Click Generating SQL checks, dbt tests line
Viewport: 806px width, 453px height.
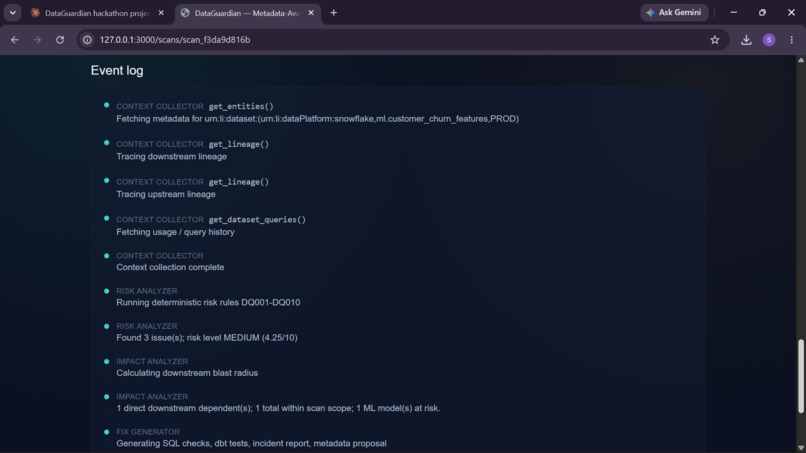pyautogui.click(x=251, y=443)
